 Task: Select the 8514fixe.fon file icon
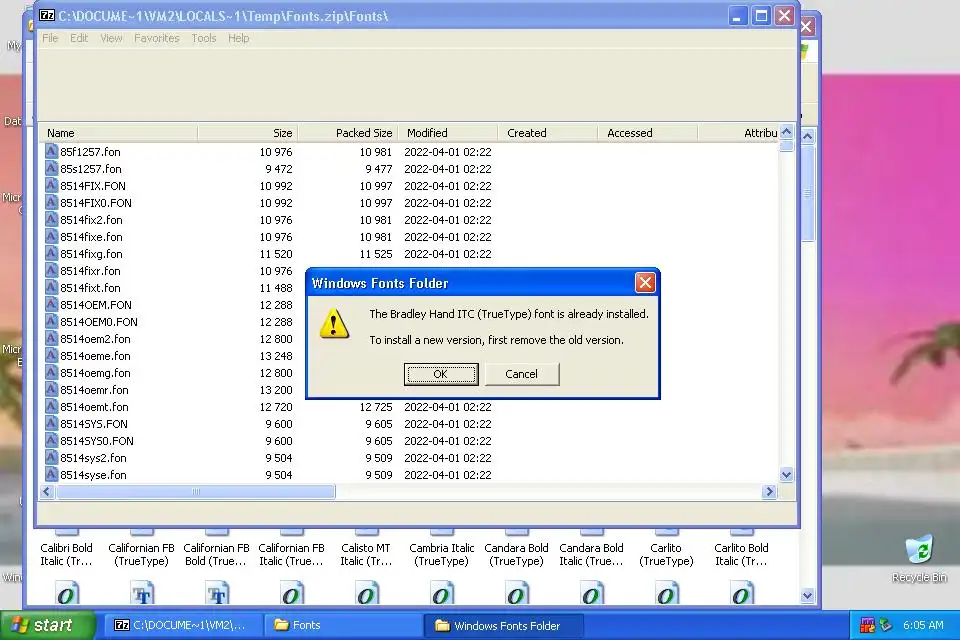pyautogui.click(x=51, y=236)
